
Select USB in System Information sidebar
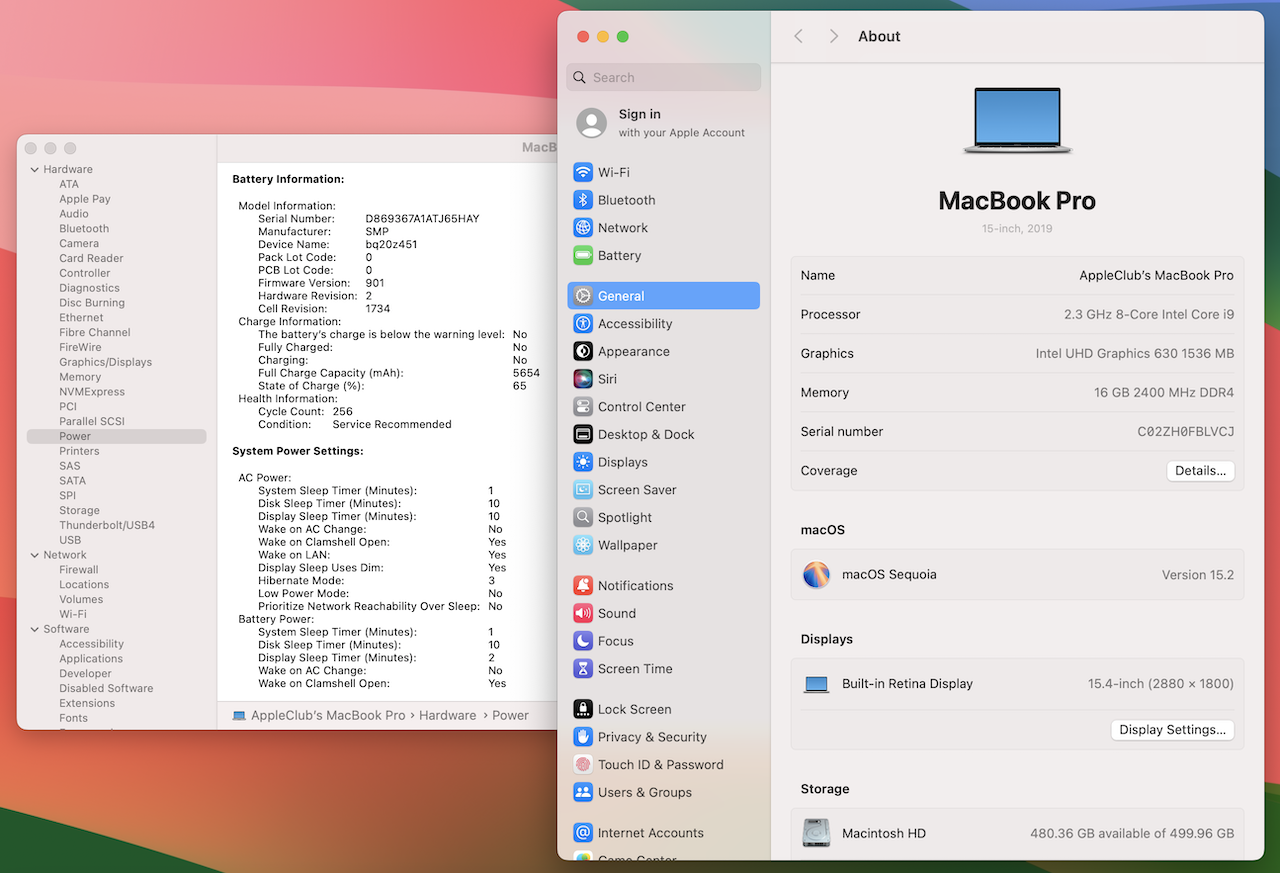(70, 540)
